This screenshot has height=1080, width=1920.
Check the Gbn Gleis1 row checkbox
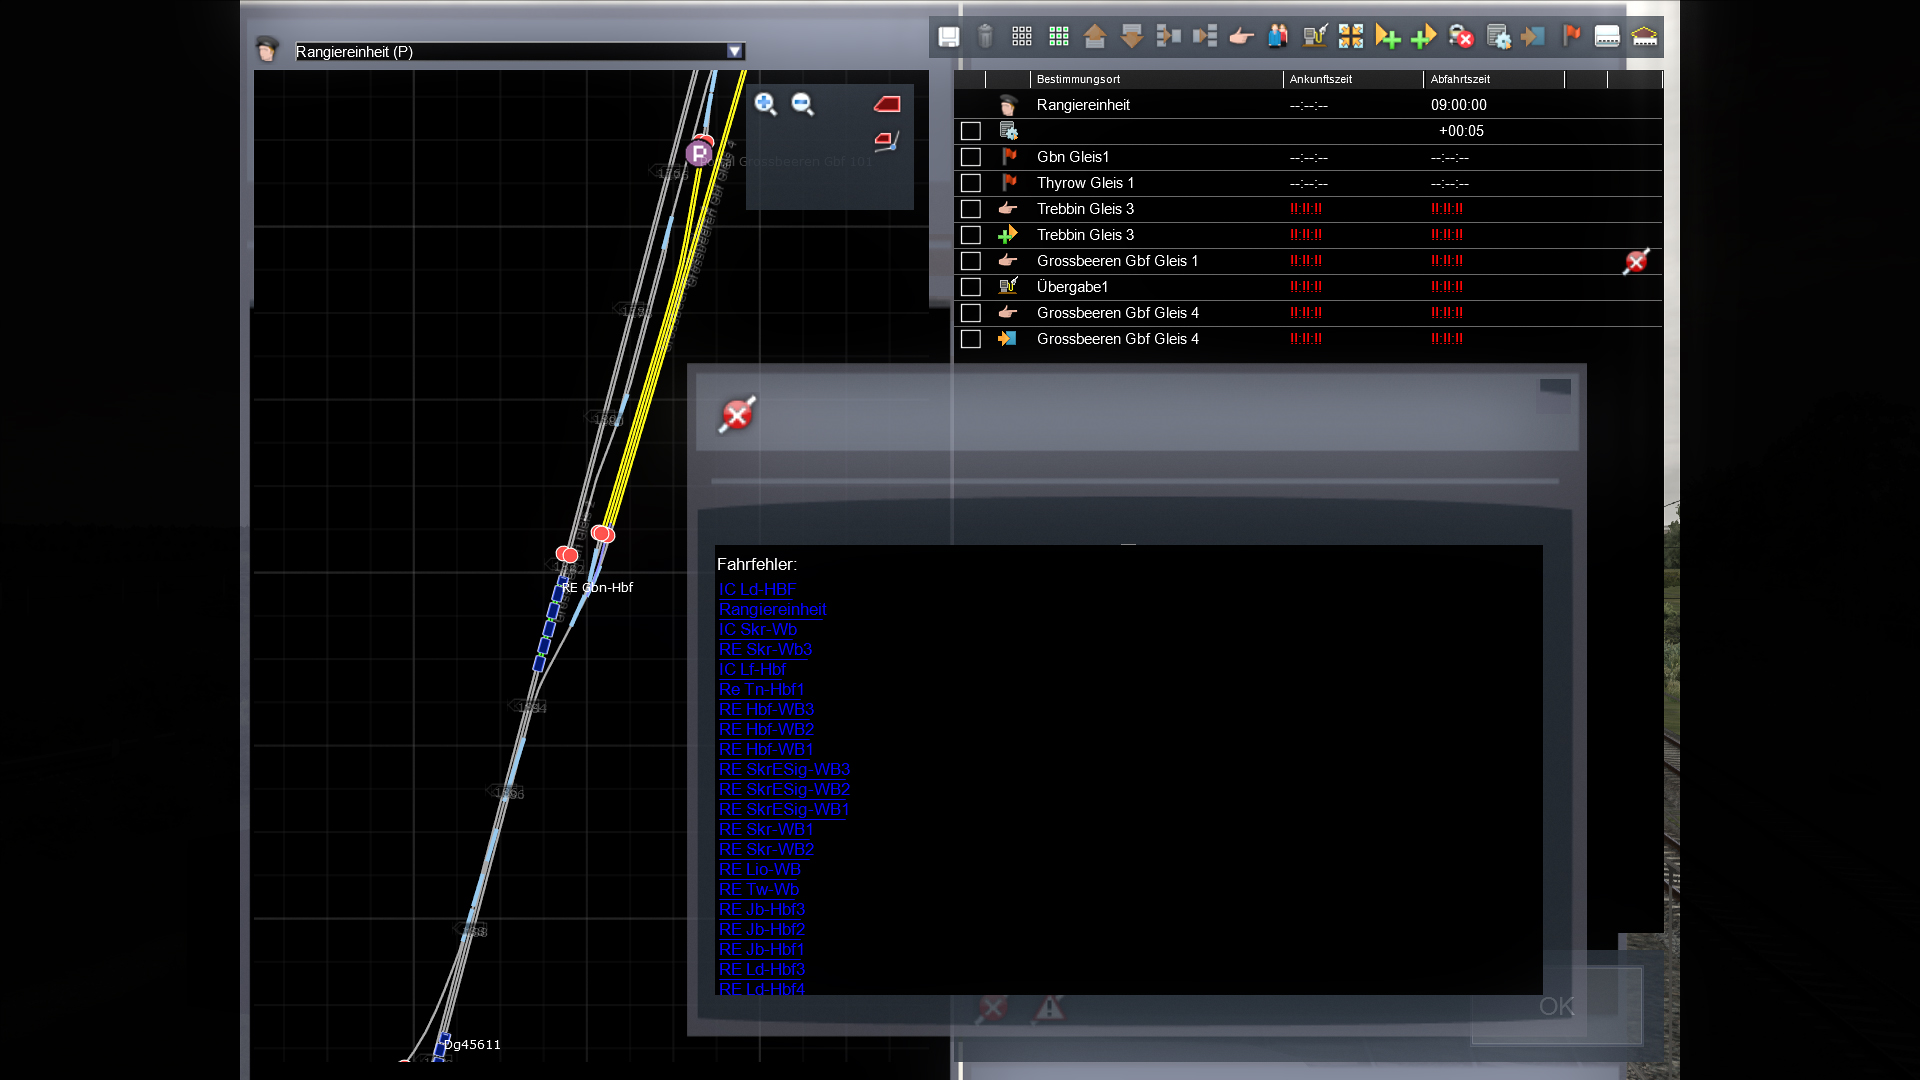tap(970, 157)
